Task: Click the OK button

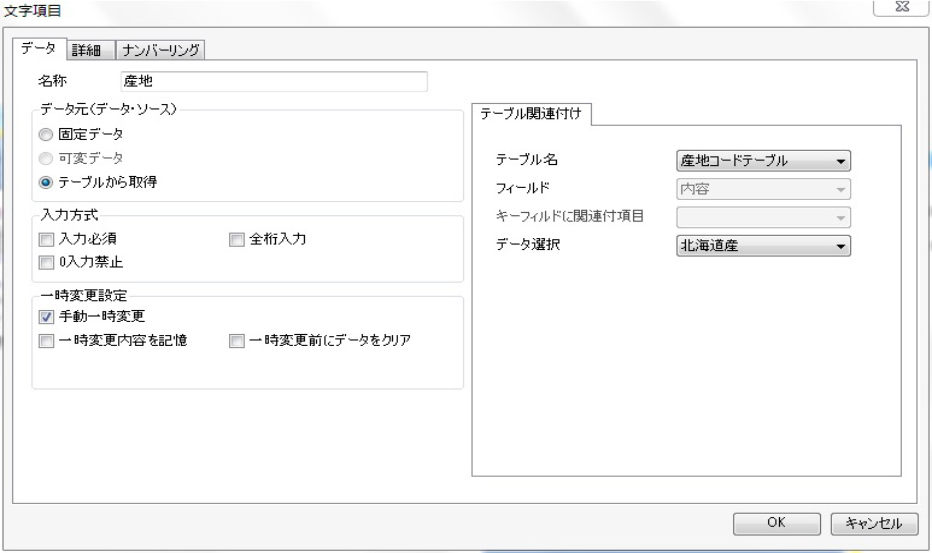Action: point(776,523)
